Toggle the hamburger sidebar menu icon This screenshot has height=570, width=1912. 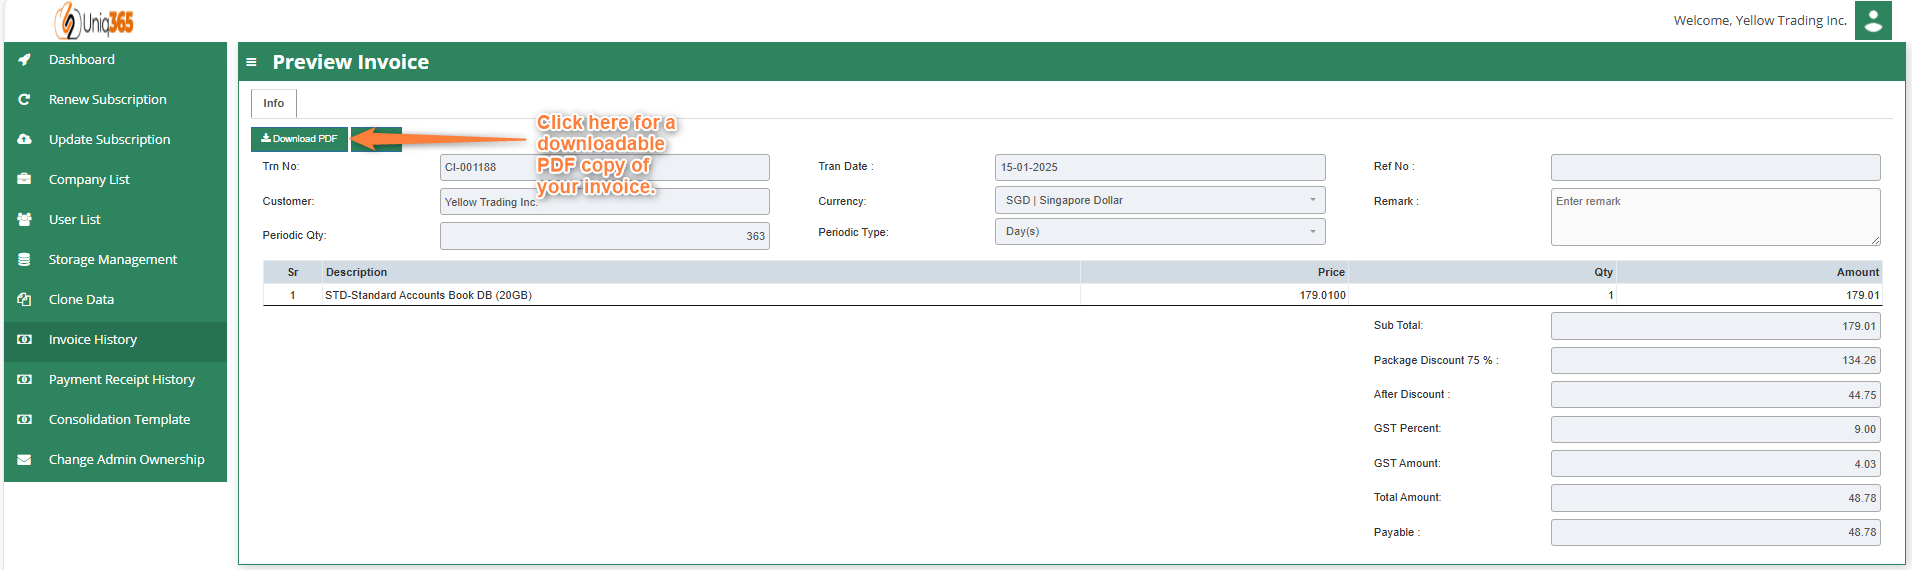pos(251,62)
